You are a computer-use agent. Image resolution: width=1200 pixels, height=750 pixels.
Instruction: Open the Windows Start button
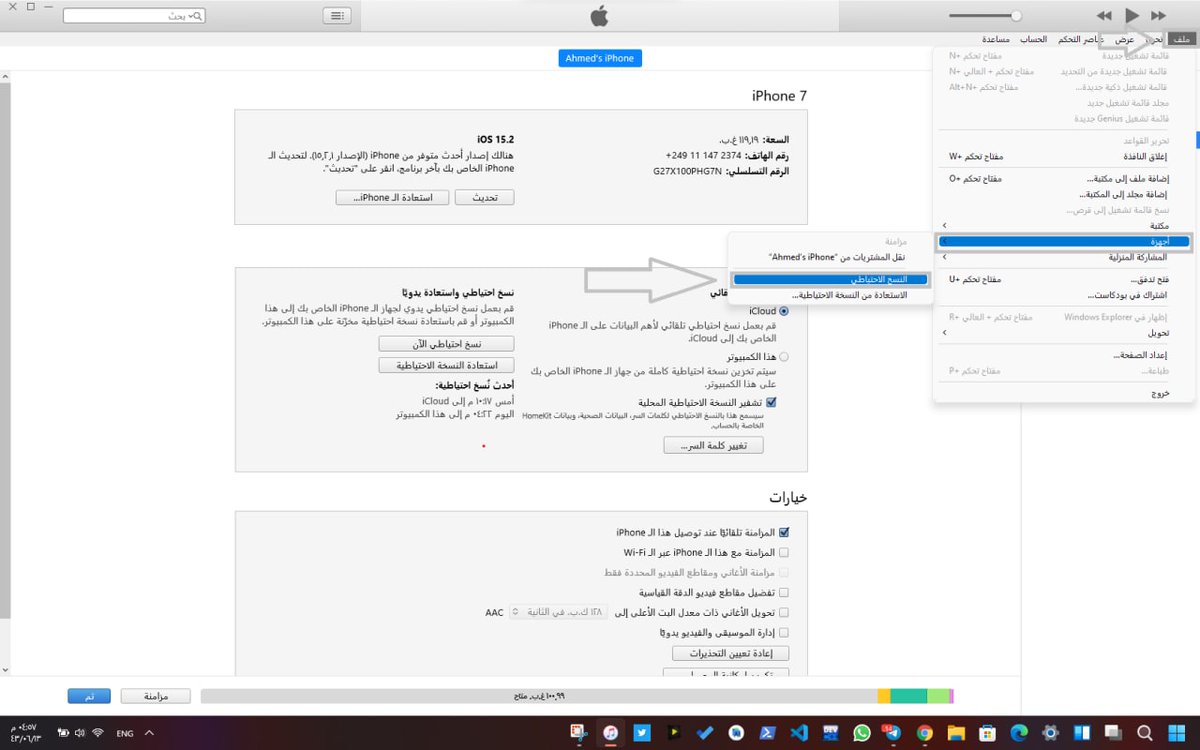click(x=1176, y=733)
